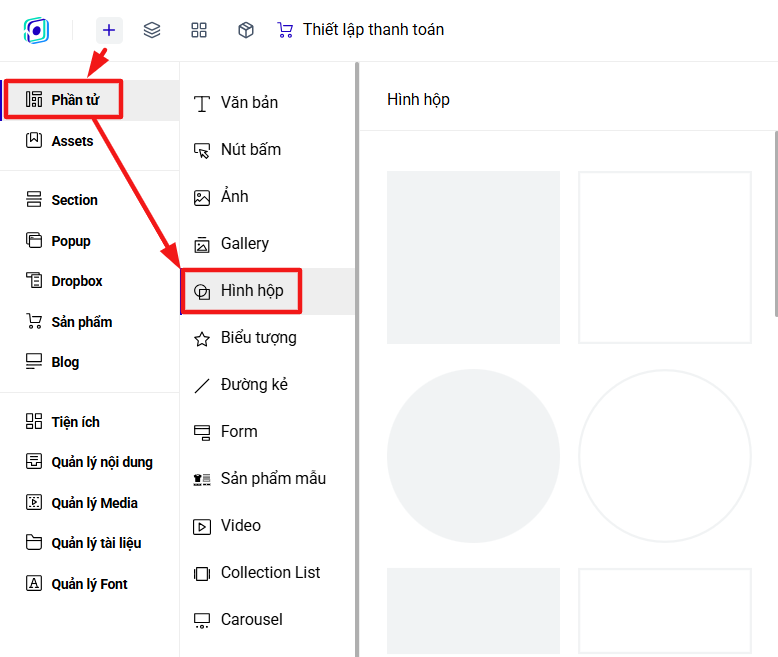Open Sản phẩm category
The height and width of the screenshot is (657, 778).
point(90,322)
